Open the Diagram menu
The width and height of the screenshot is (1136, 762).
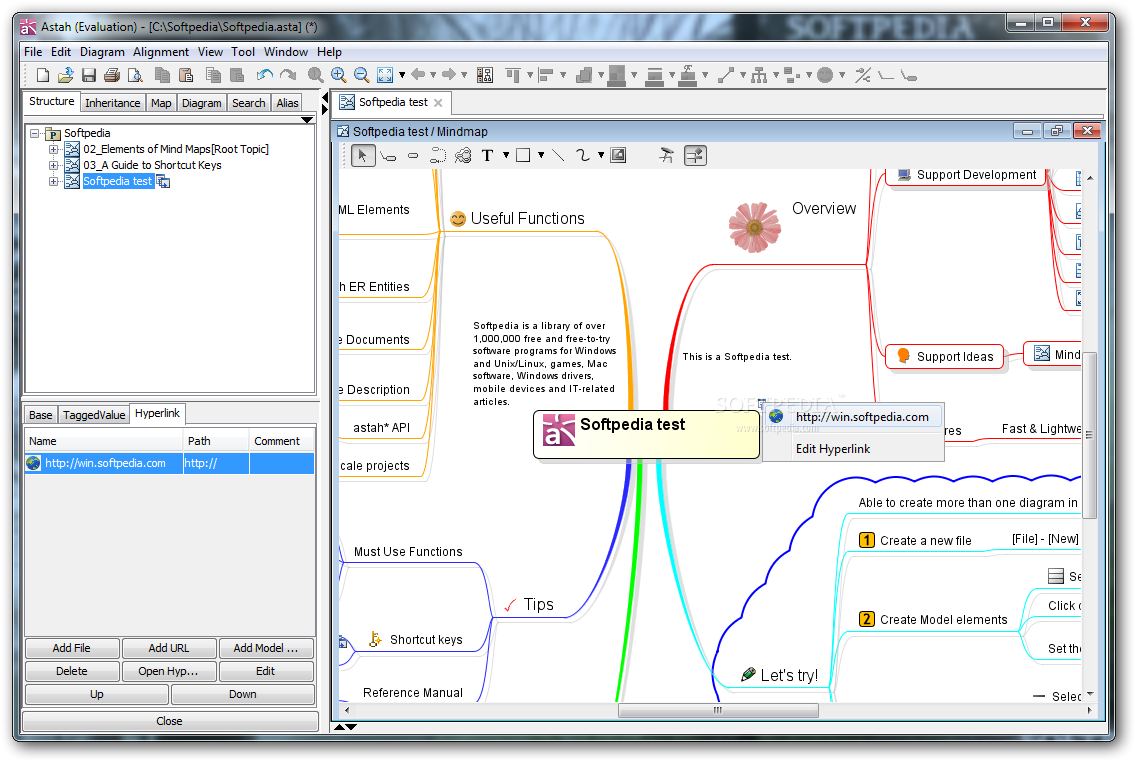tap(102, 51)
